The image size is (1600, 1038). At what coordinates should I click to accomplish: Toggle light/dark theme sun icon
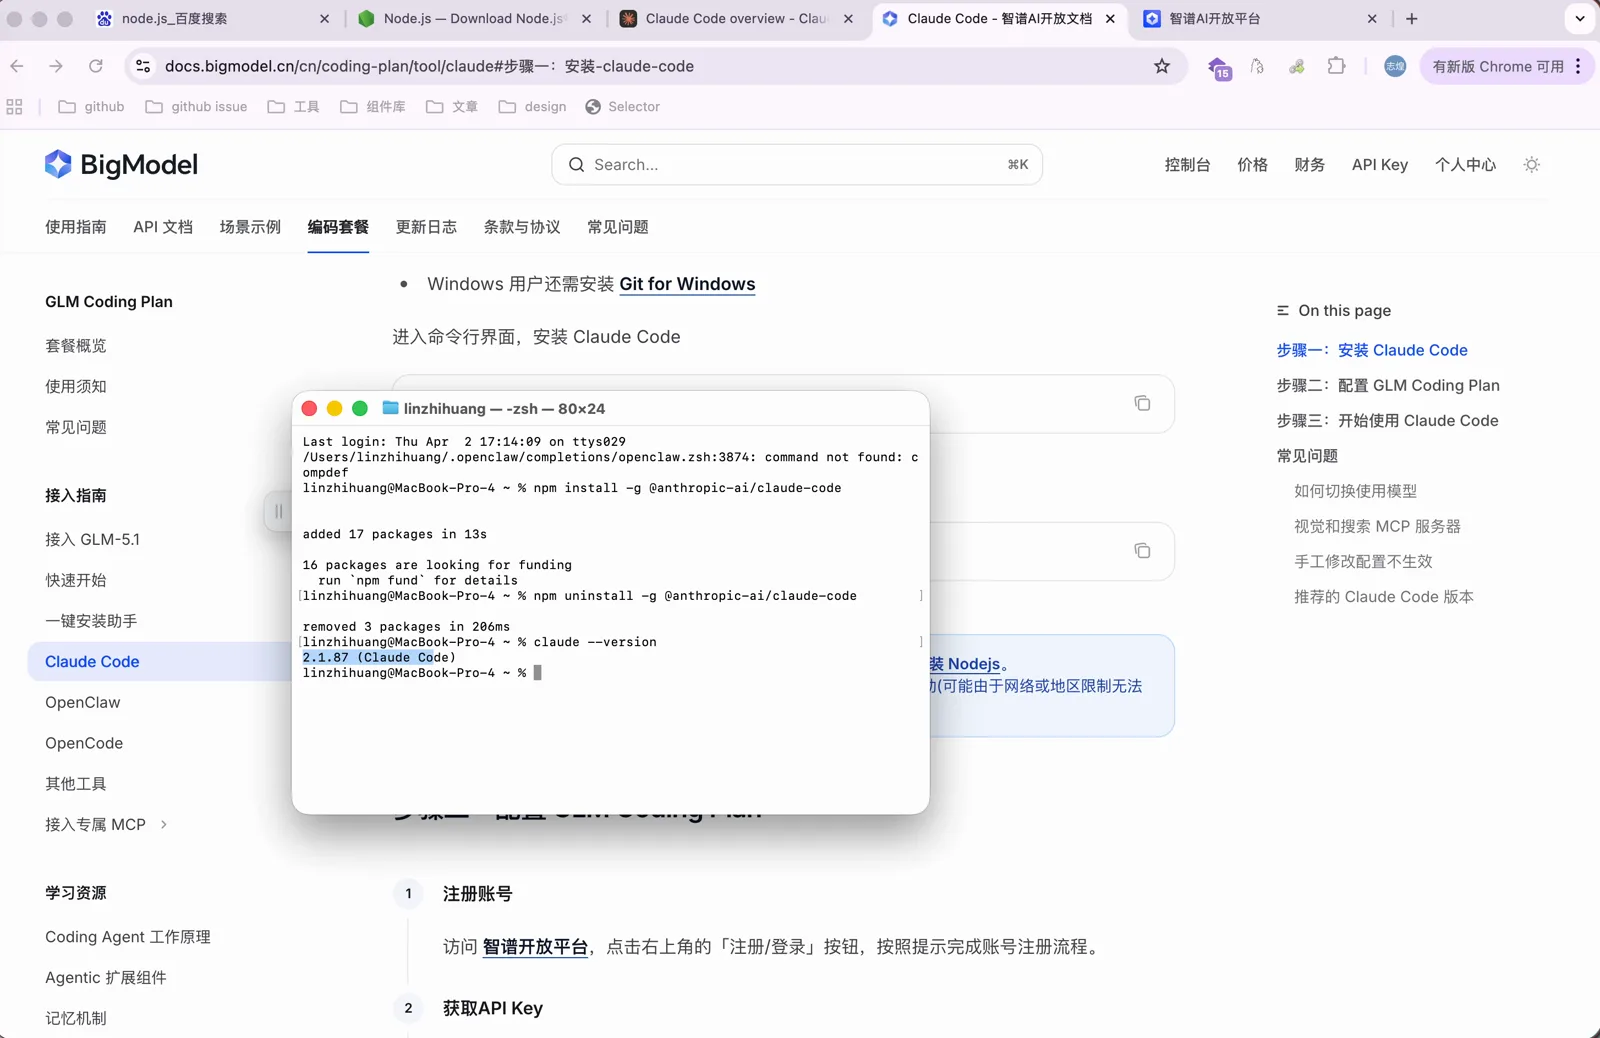[1531, 165]
